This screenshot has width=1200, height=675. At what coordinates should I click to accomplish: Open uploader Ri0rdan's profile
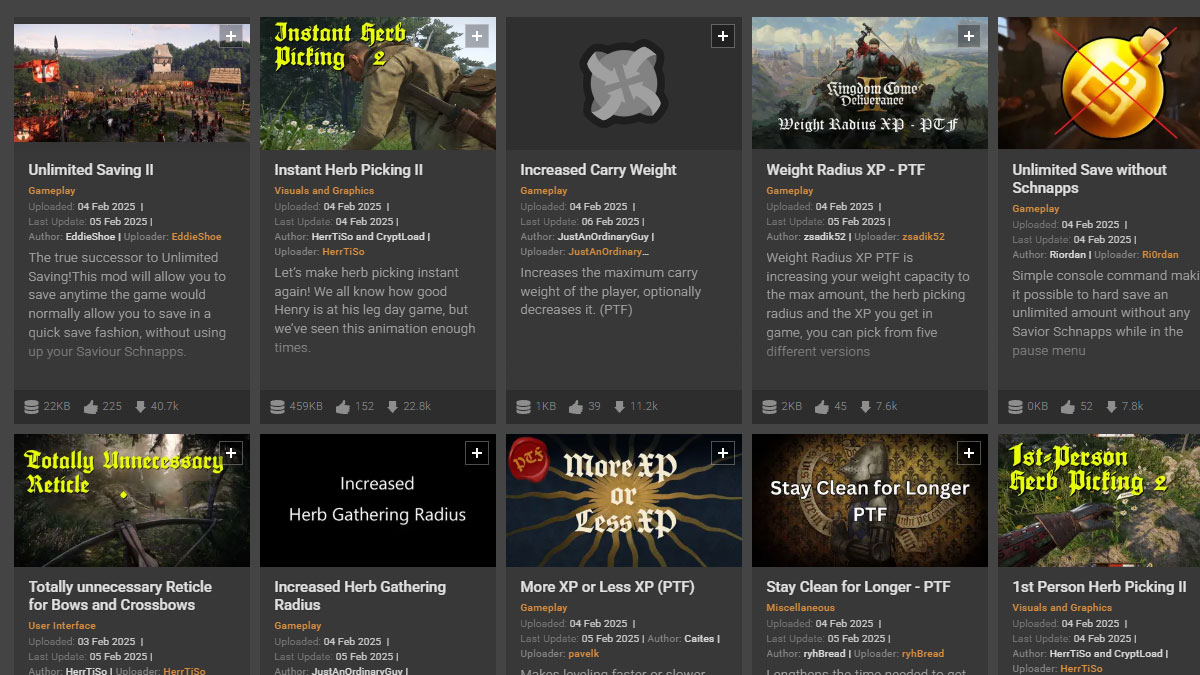coord(1159,254)
